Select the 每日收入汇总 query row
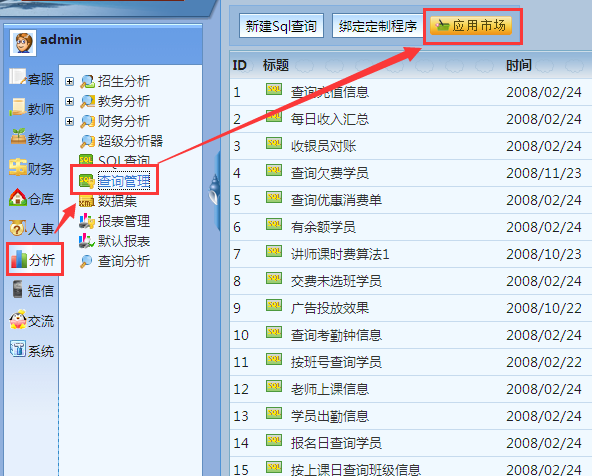 click(x=411, y=119)
